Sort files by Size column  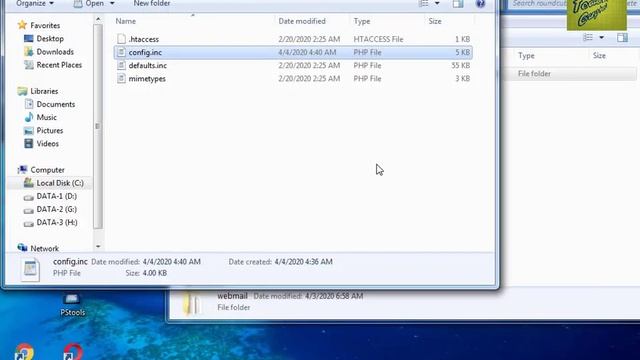(x=435, y=21)
